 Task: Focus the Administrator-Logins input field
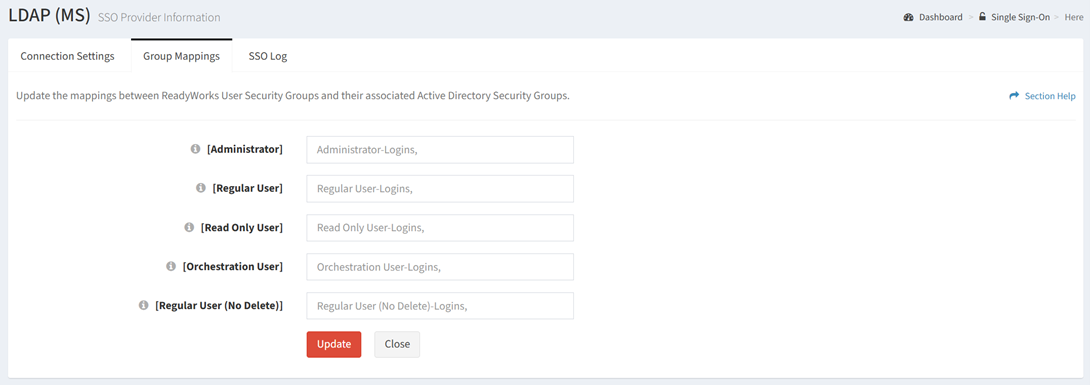[x=440, y=149]
